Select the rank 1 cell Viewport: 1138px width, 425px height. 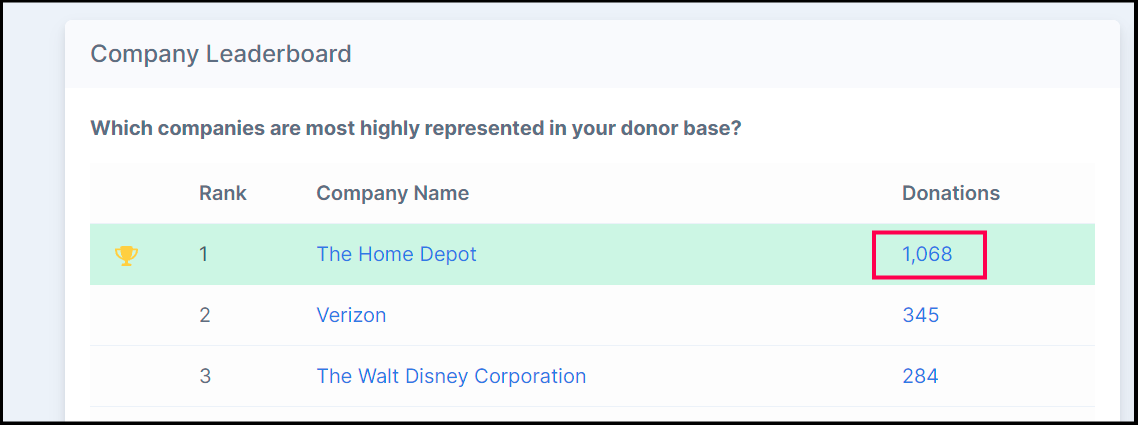pos(204,254)
